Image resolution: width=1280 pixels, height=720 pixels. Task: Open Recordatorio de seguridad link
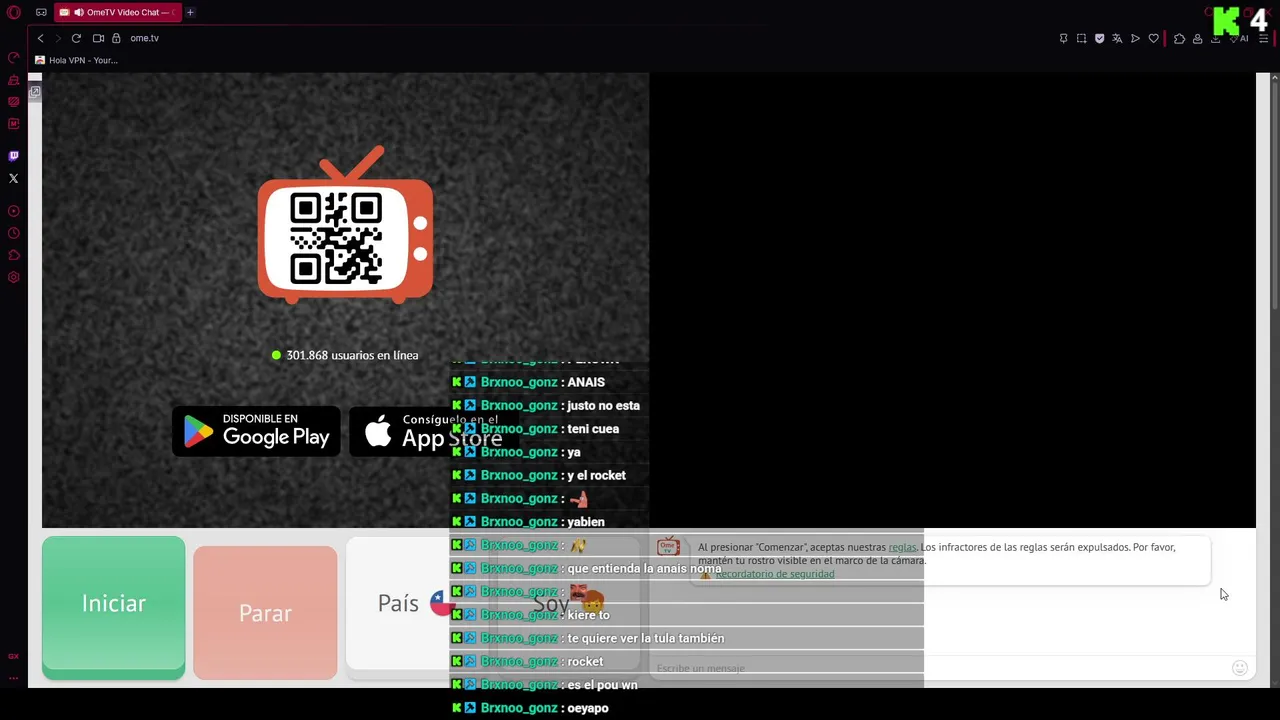[774, 574]
